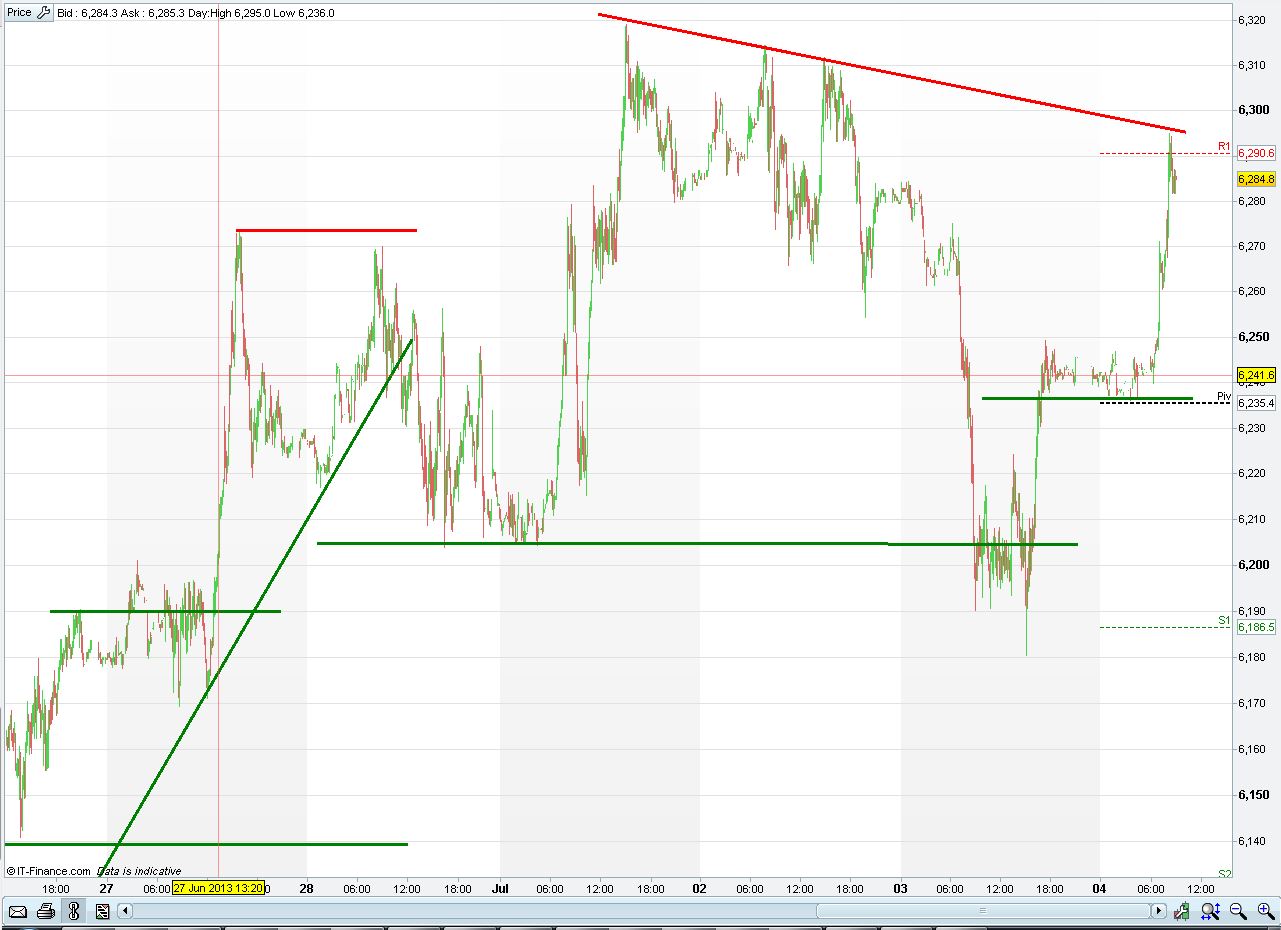
Task: Click the envelope email chart icon
Action: [x=17, y=911]
